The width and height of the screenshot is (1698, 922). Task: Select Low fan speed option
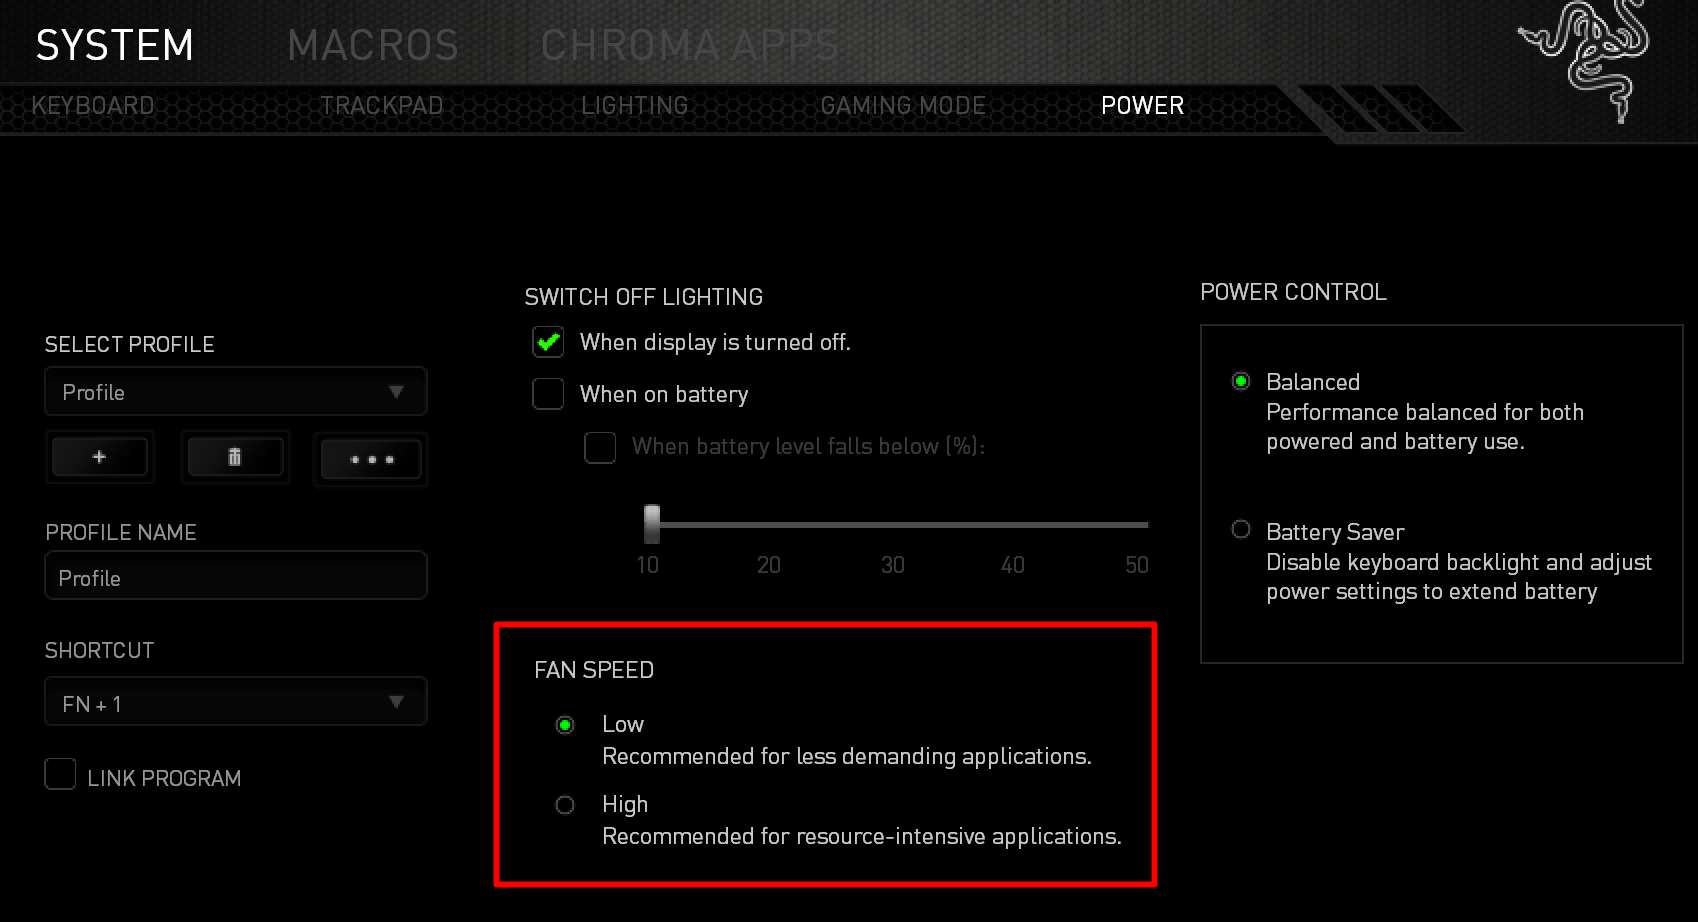pos(565,725)
